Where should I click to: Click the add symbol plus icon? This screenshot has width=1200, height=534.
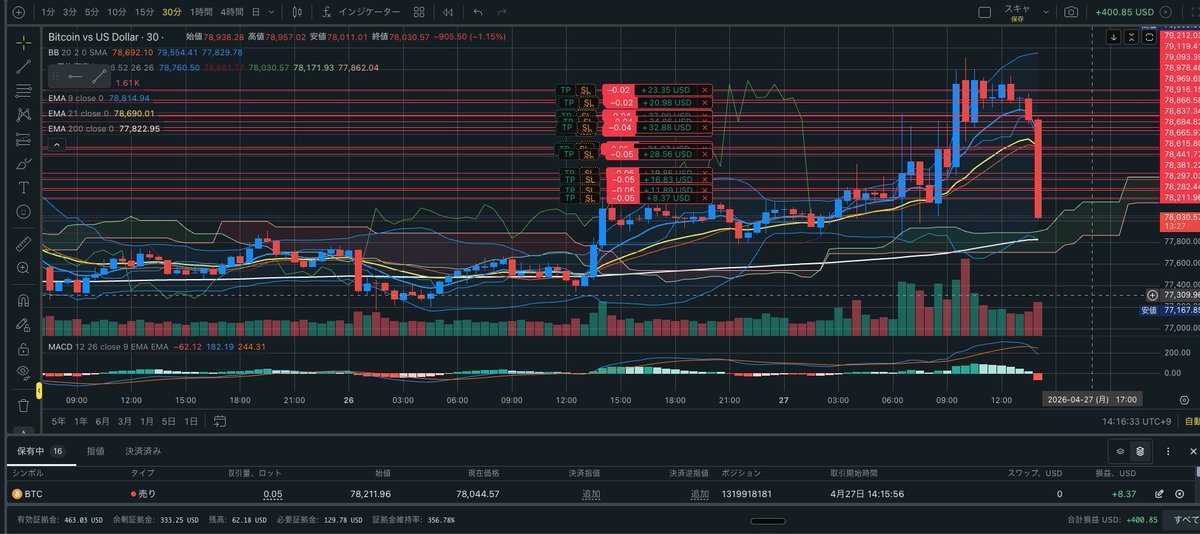18,12
